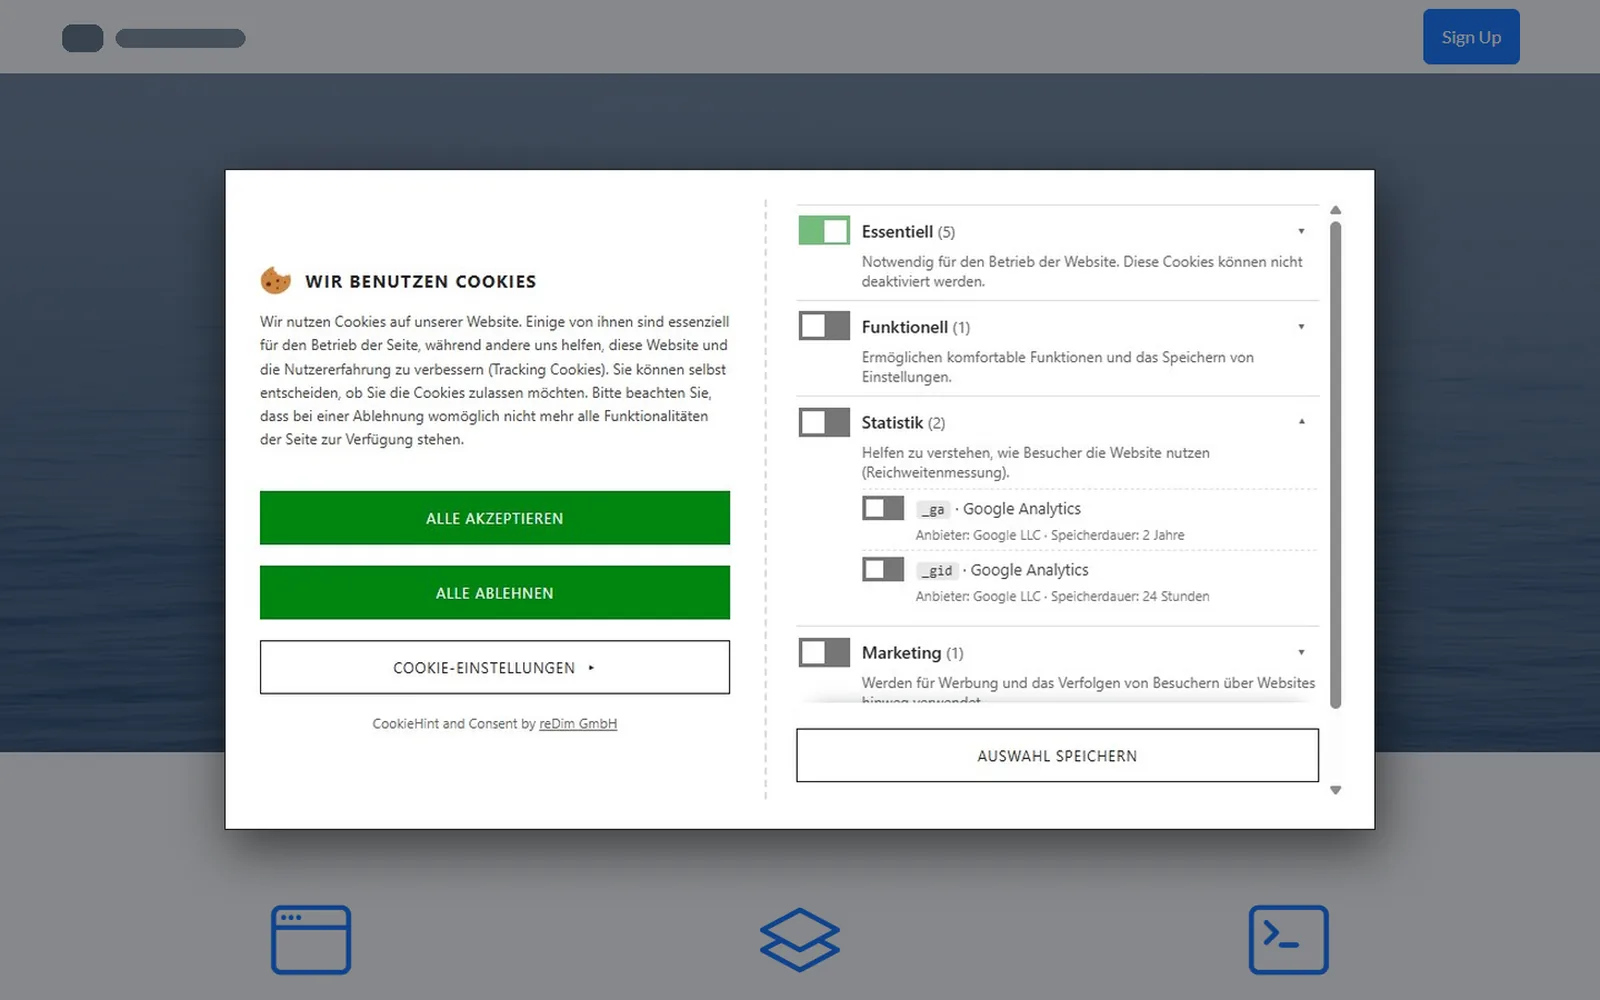1600x1000 pixels.
Task: Enable the Statistik cookies switch
Action: 824,422
